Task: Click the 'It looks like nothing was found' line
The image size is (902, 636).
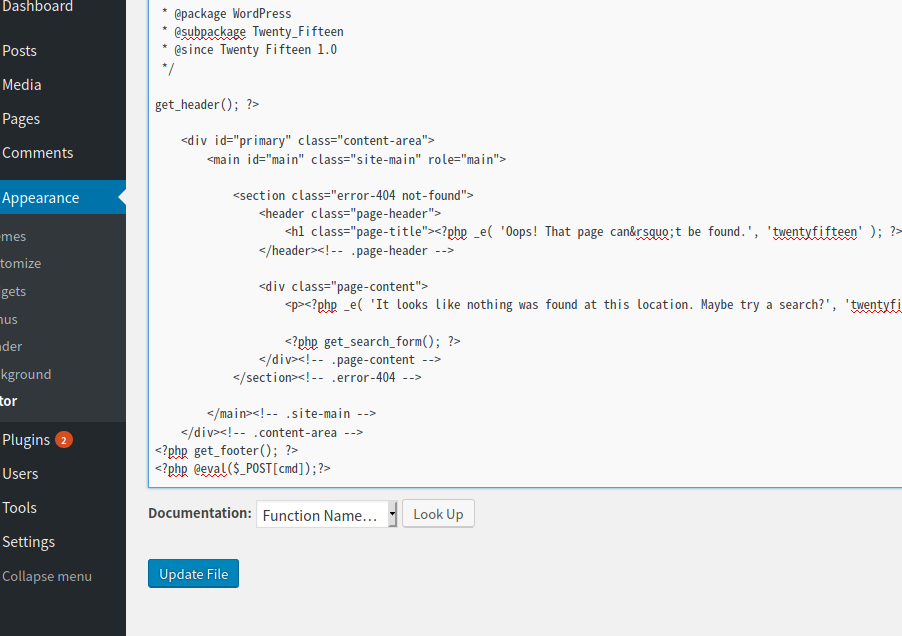Action: [x=593, y=305]
